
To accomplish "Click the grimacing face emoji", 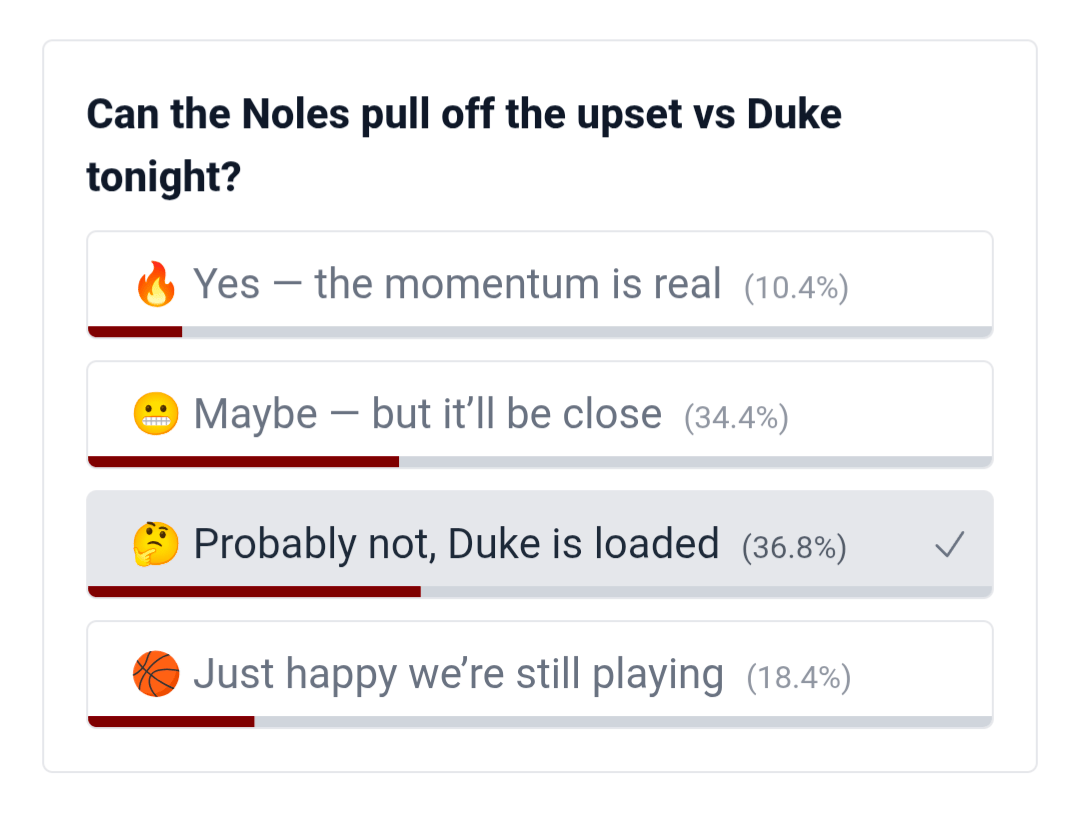I will pos(156,415).
